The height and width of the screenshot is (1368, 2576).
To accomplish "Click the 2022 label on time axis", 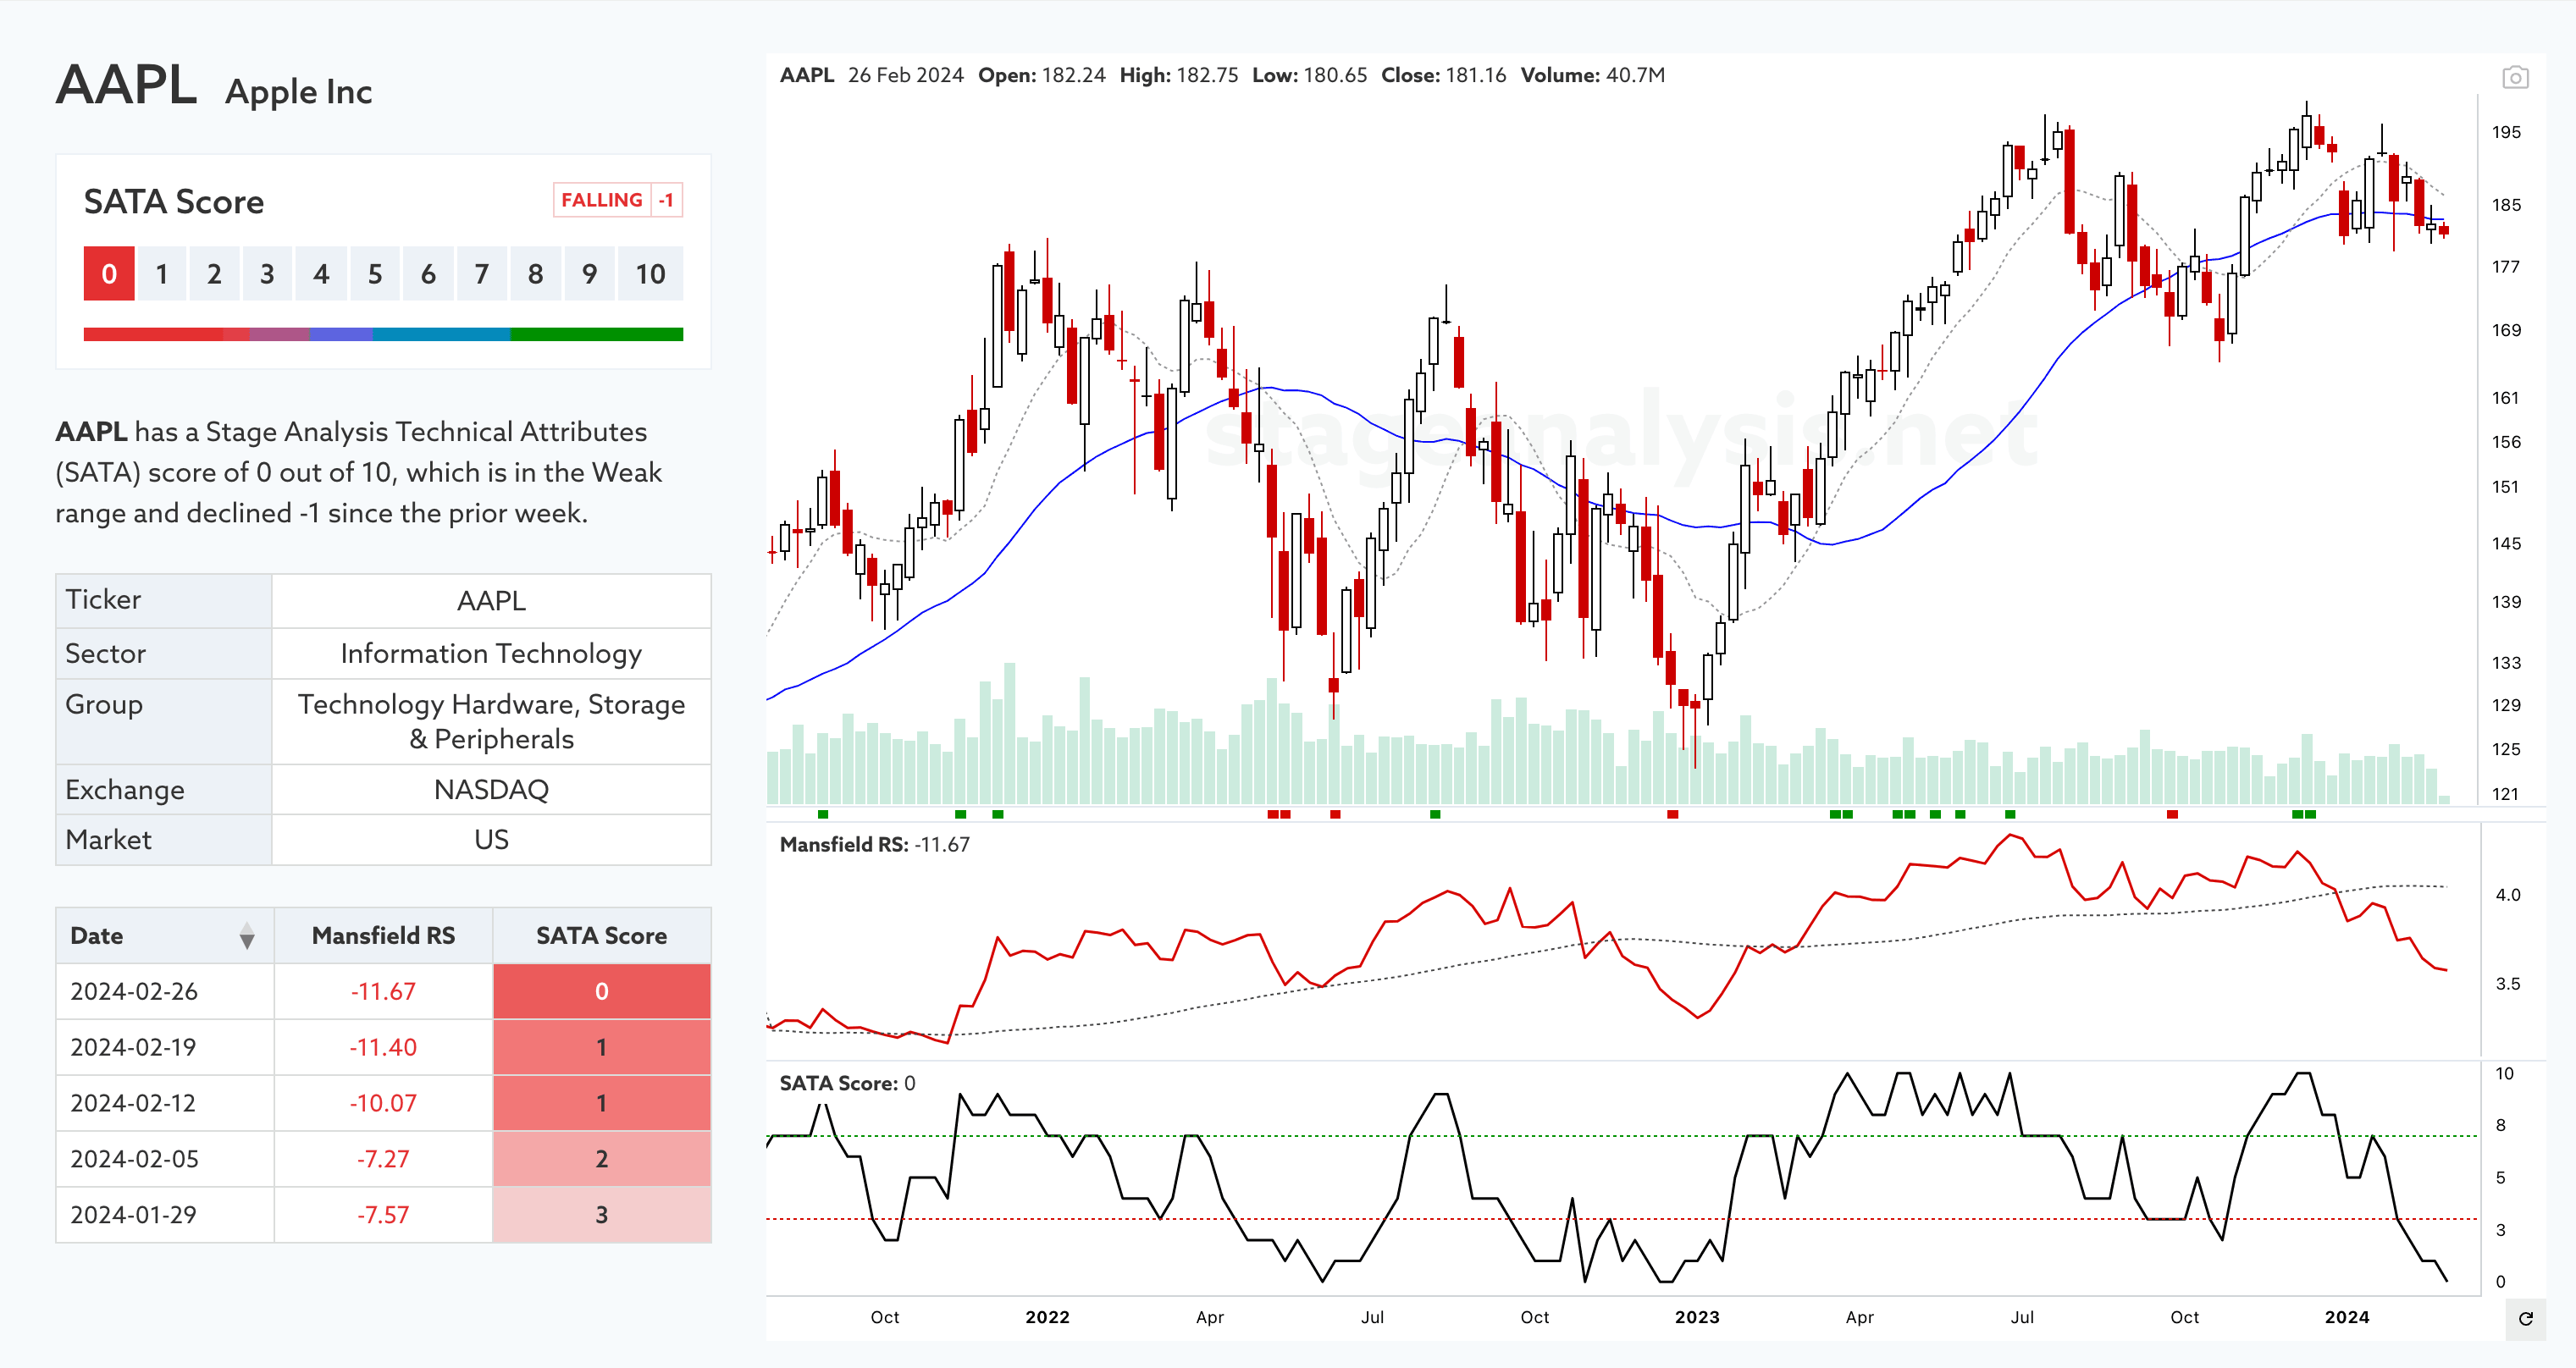I will click(x=1047, y=1318).
